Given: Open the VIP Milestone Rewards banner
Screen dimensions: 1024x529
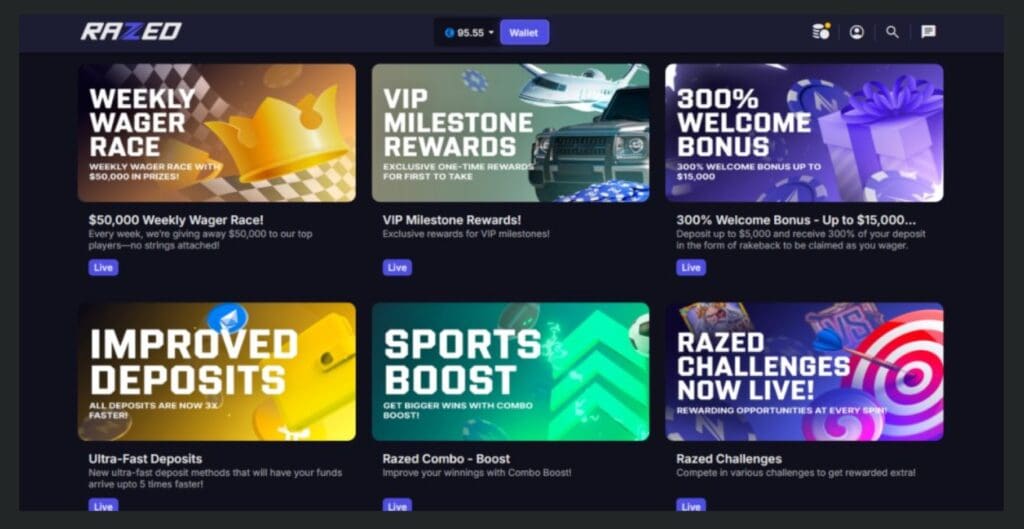Looking at the screenshot, I should [511, 133].
